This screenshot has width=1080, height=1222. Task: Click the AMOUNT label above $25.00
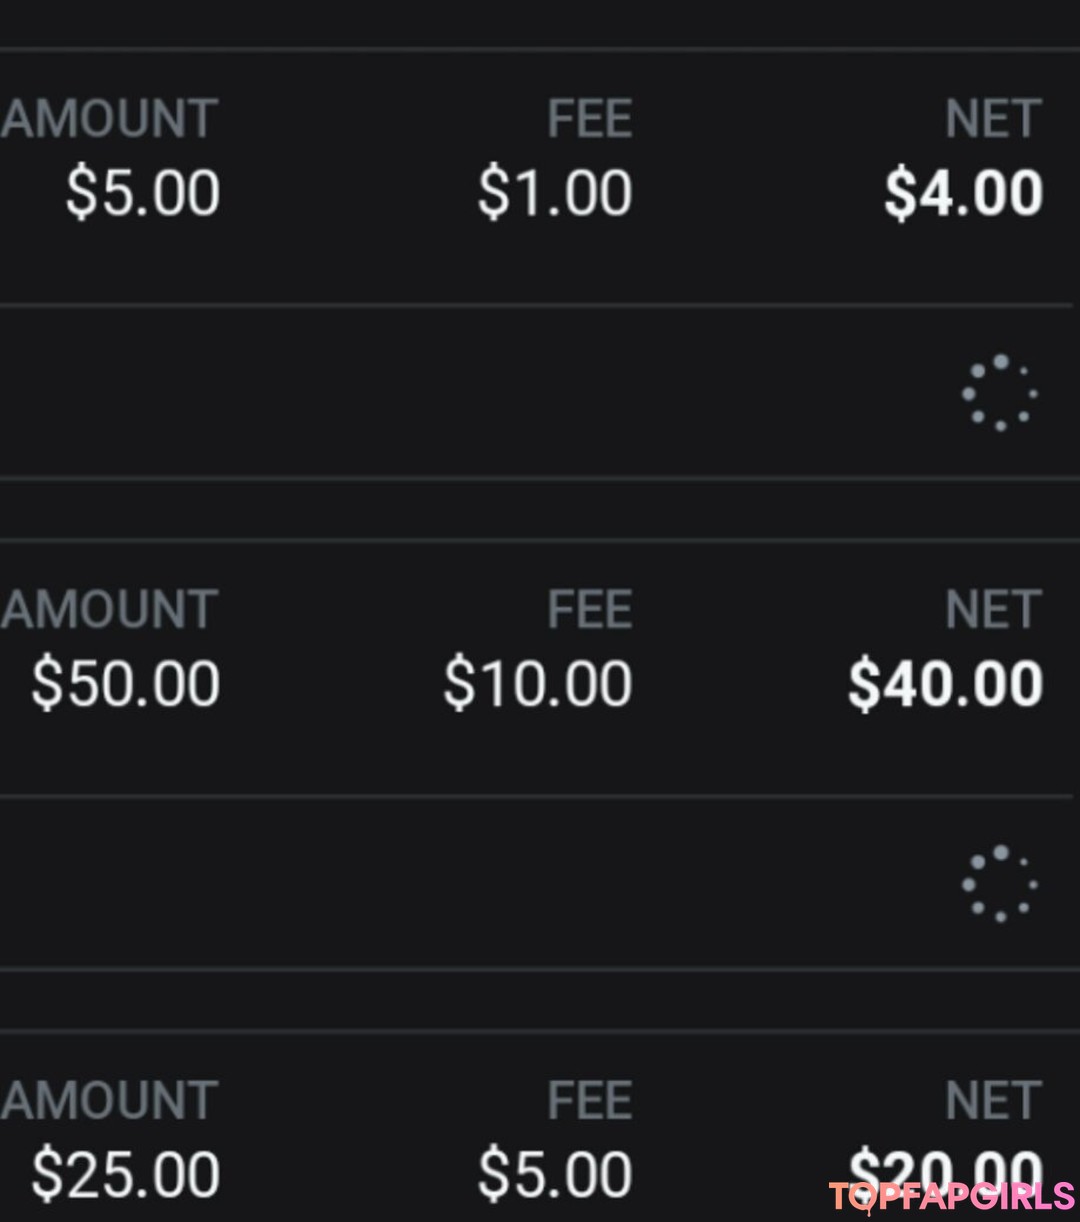click(110, 1100)
